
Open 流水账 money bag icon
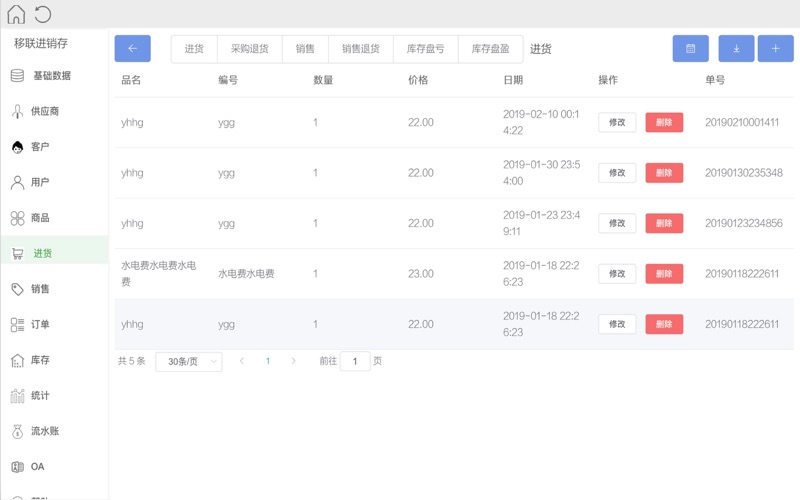pos(17,431)
